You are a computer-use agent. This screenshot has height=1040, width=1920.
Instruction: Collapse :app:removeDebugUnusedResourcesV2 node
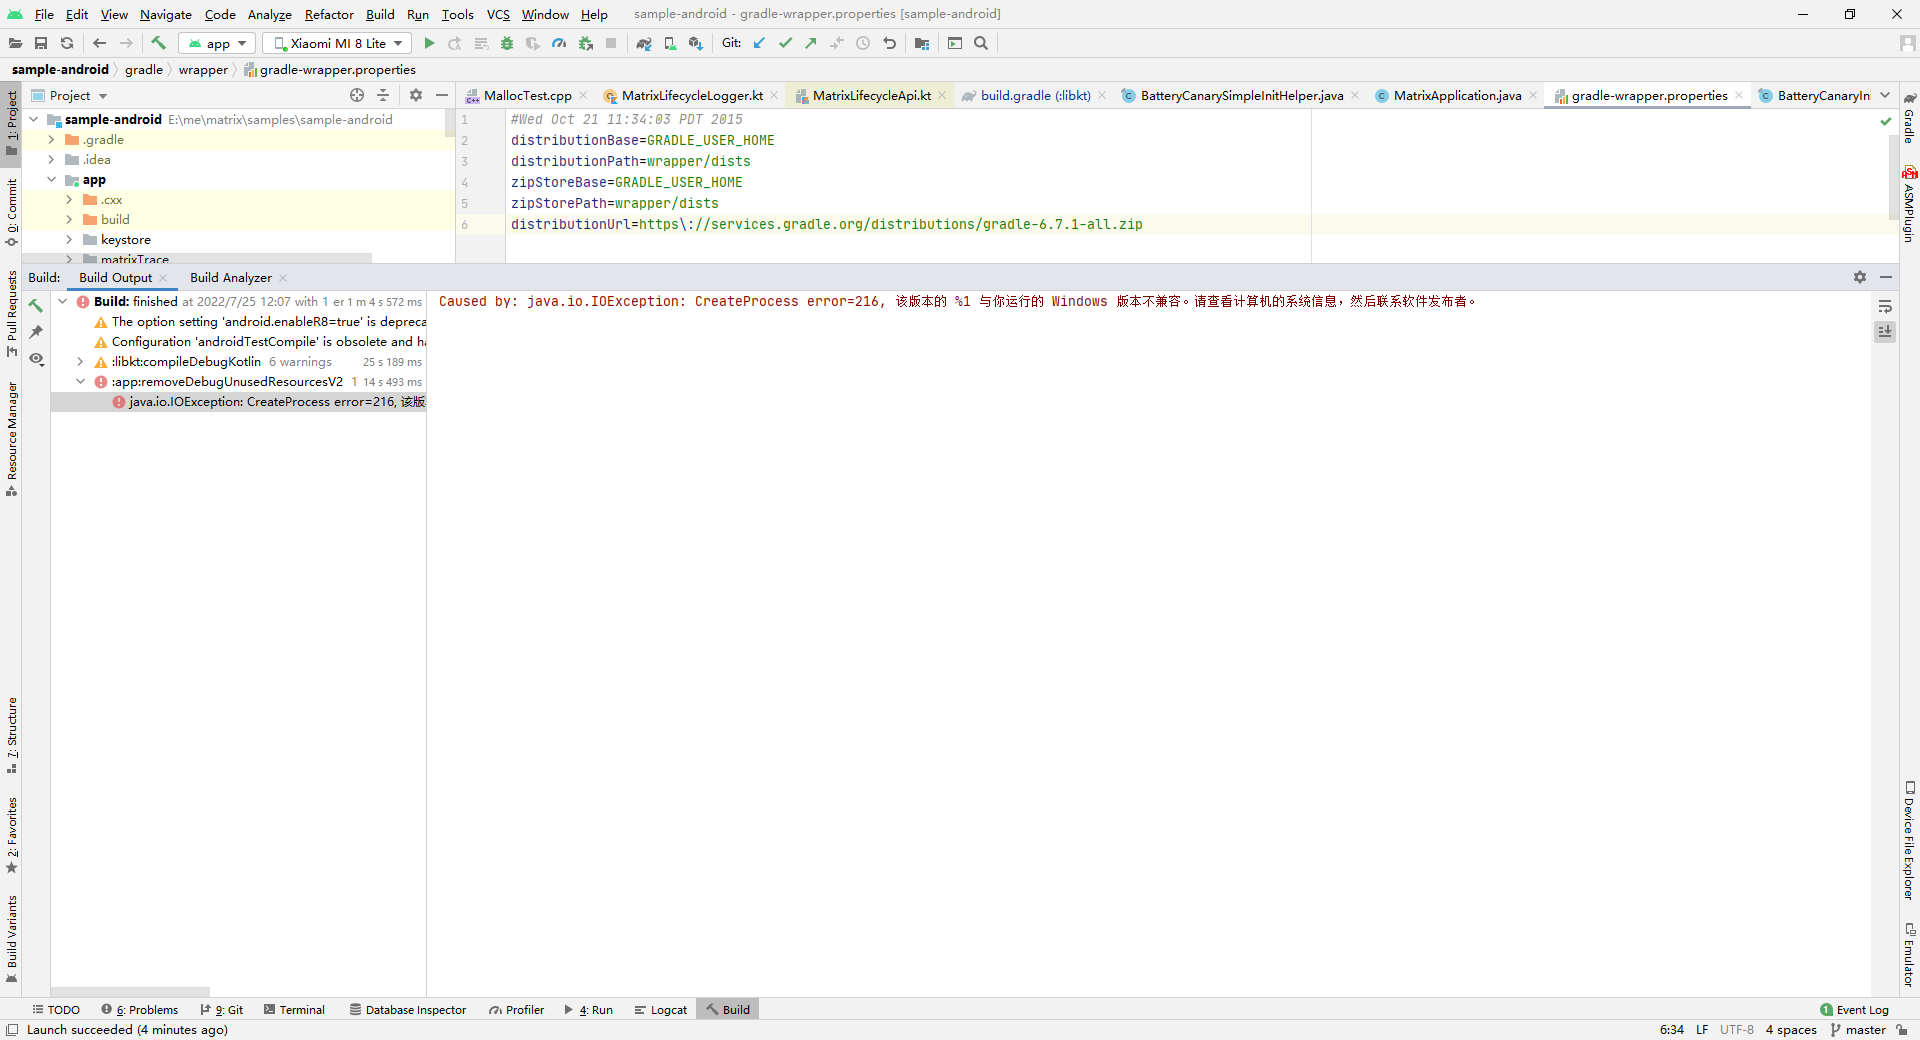(x=80, y=382)
